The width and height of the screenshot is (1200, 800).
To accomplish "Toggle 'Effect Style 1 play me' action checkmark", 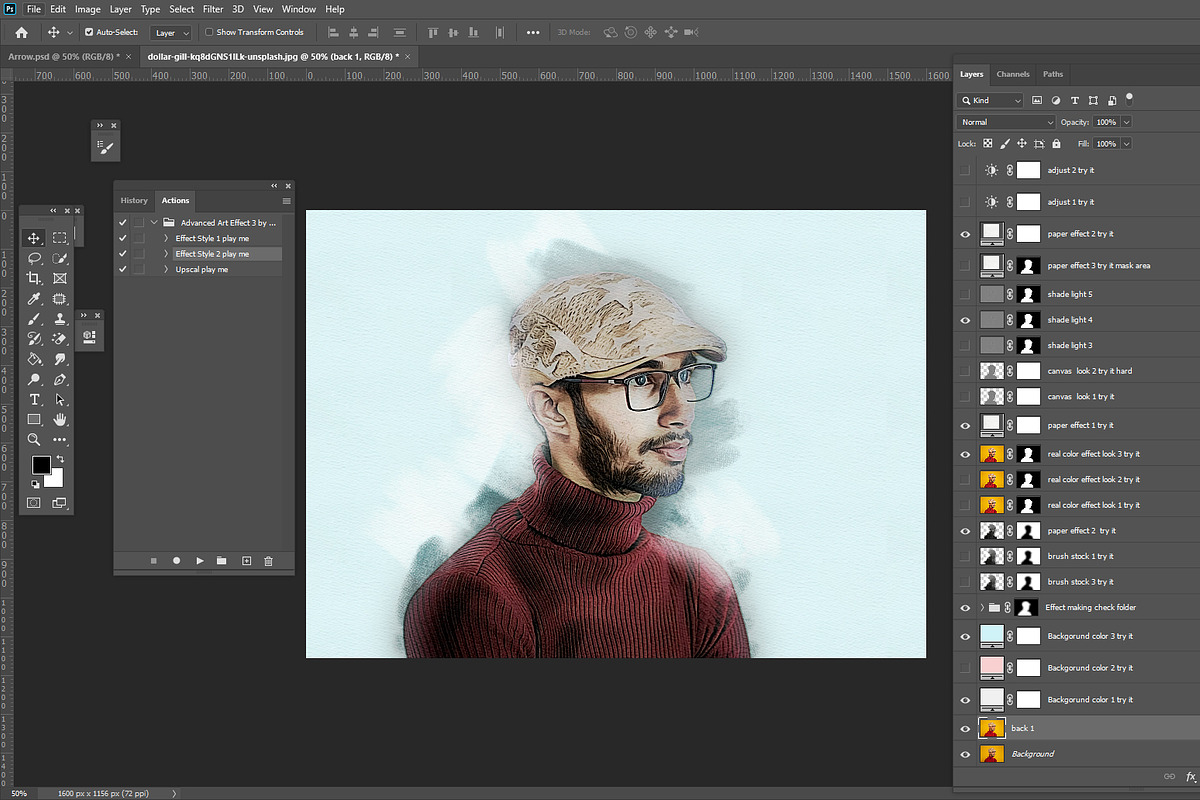I will (x=123, y=238).
